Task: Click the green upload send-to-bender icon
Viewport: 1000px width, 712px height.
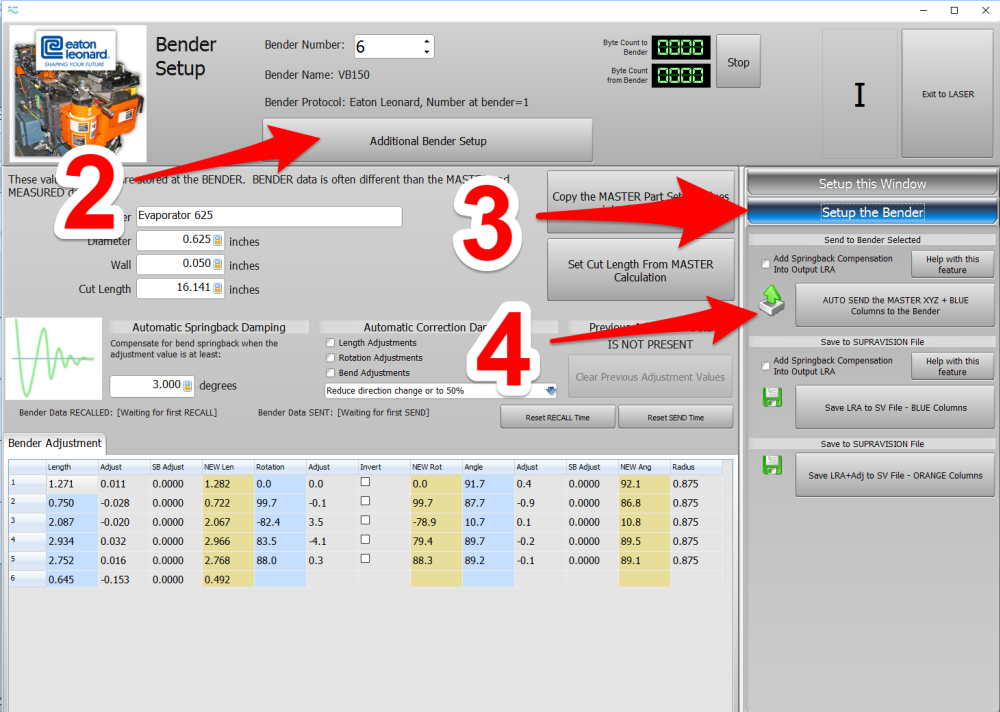Action: coord(771,304)
